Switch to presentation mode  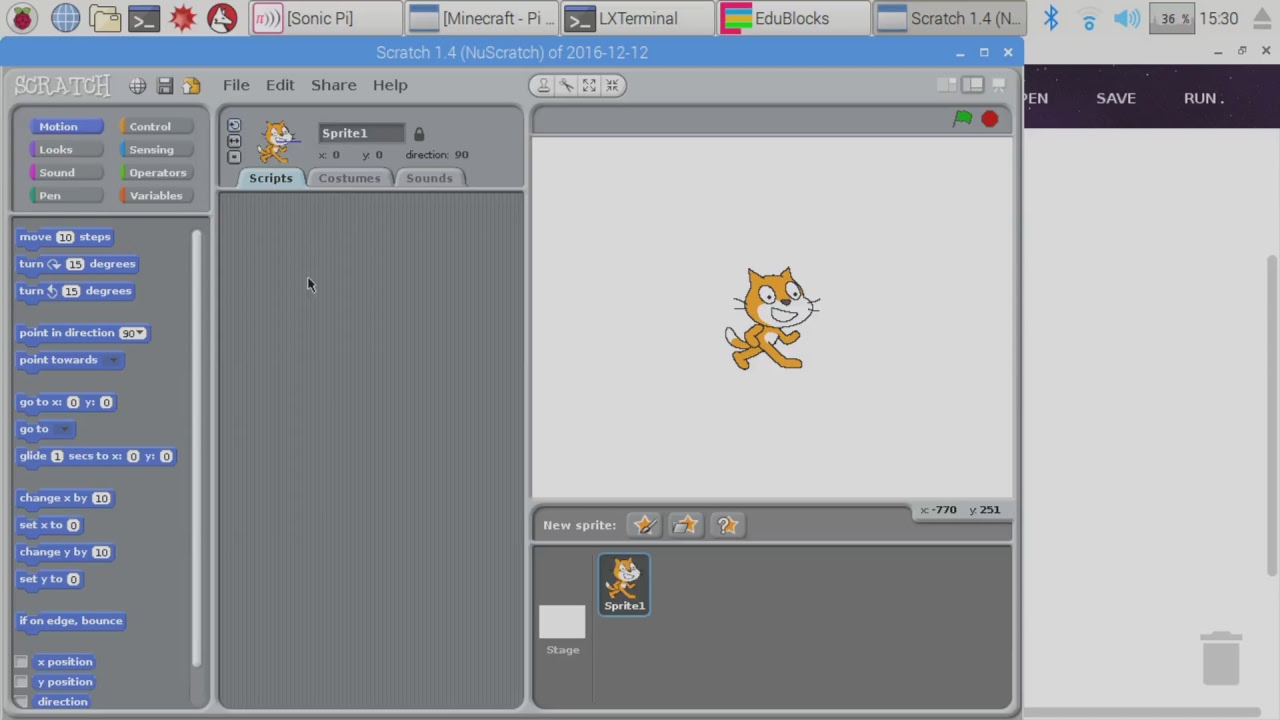tap(998, 85)
